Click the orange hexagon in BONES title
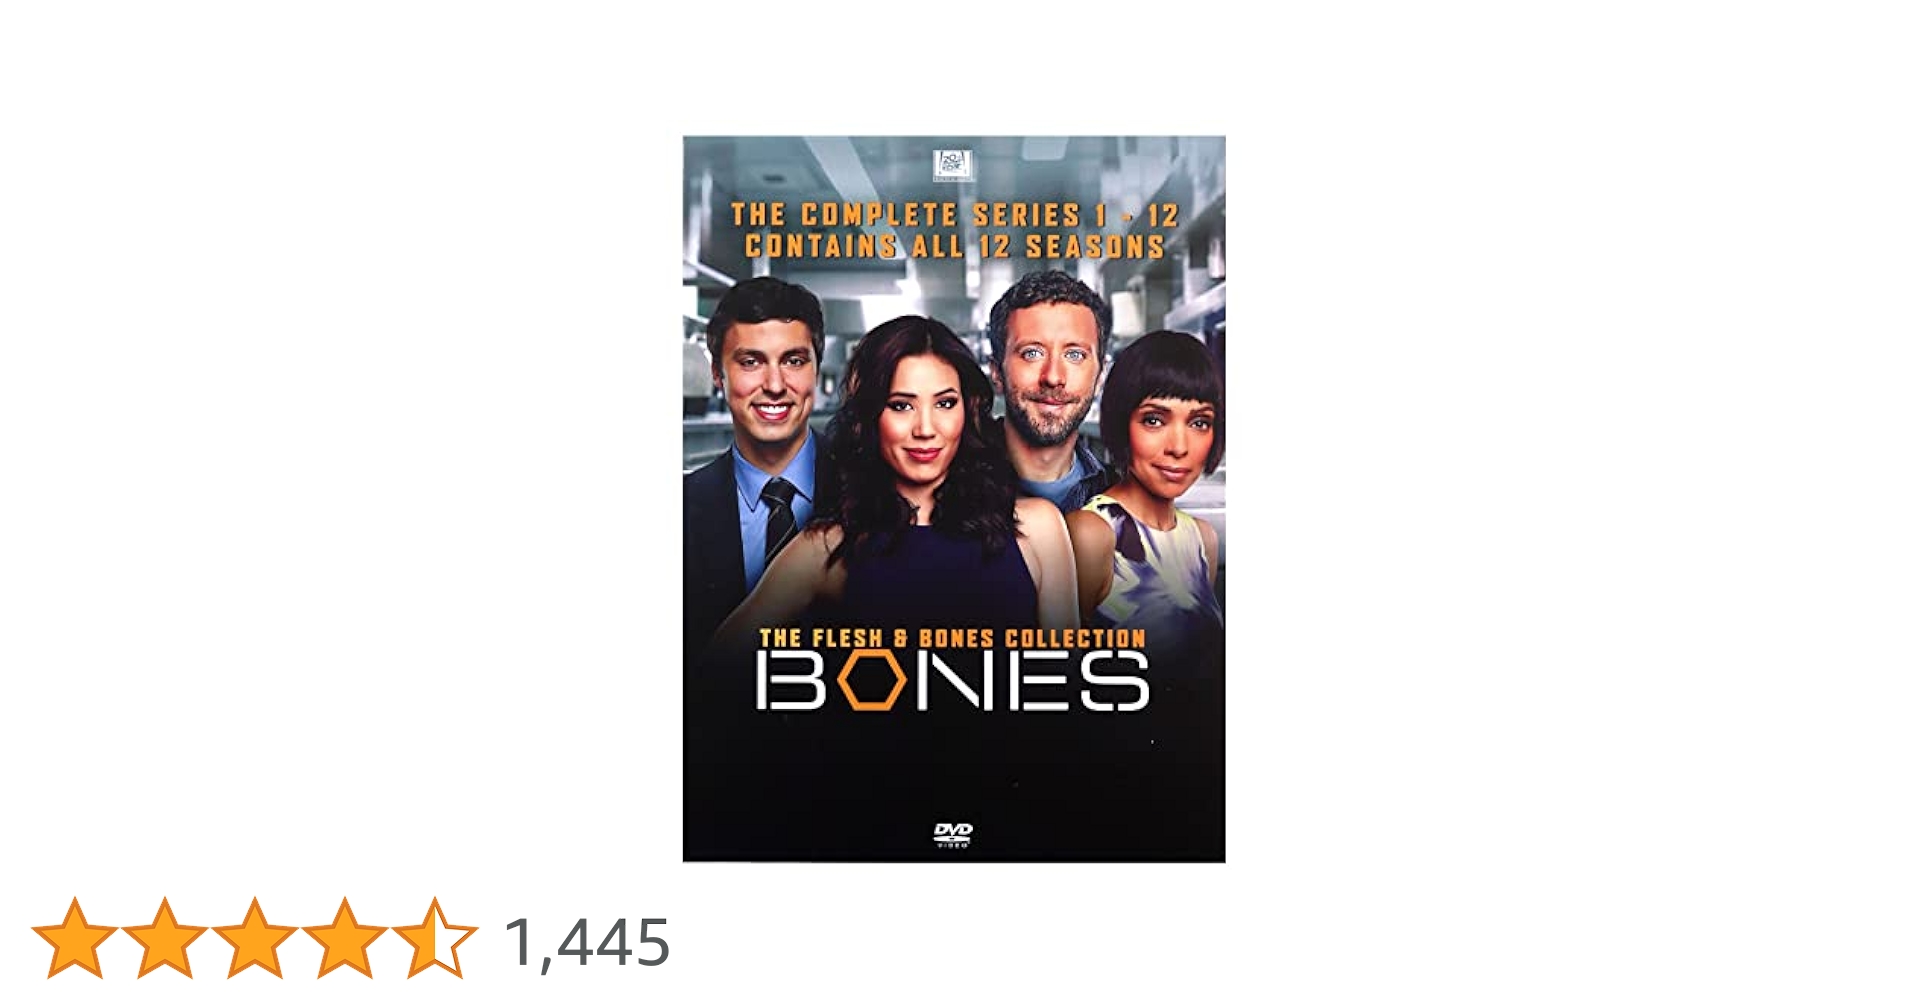This screenshot has height=1000, width=1910. (871, 681)
